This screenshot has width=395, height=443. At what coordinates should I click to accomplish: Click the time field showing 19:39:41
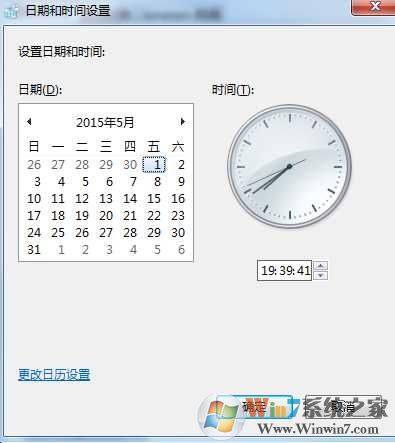[284, 270]
